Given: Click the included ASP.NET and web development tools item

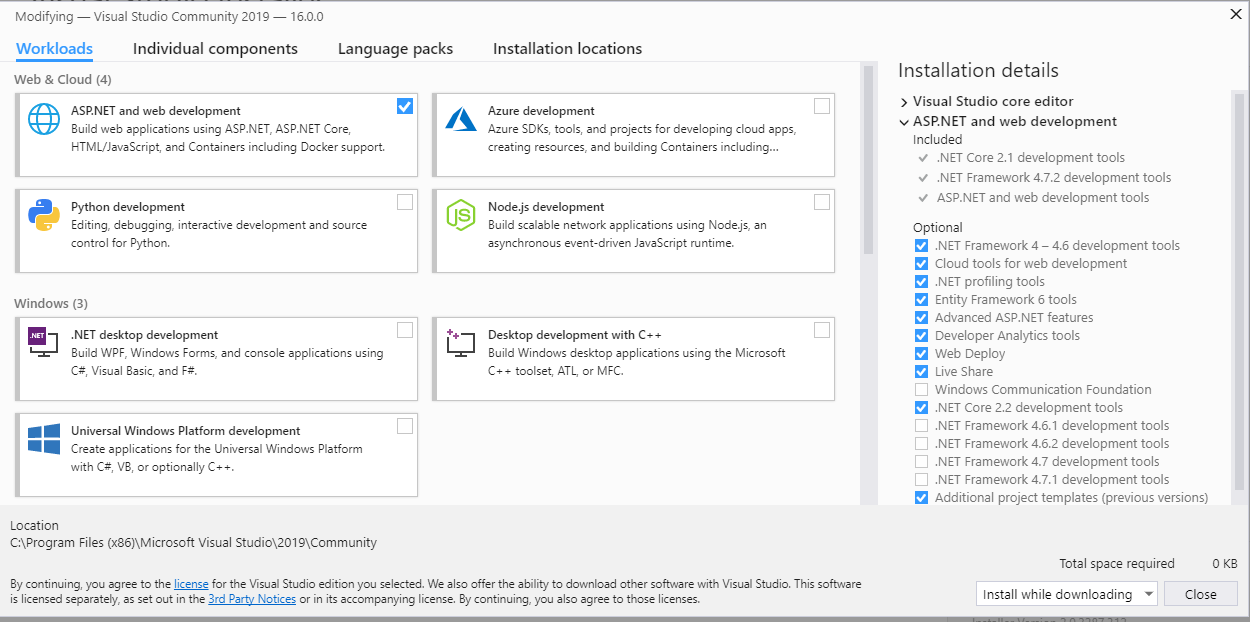Looking at the screenshot, I should tap(1042, 198).
